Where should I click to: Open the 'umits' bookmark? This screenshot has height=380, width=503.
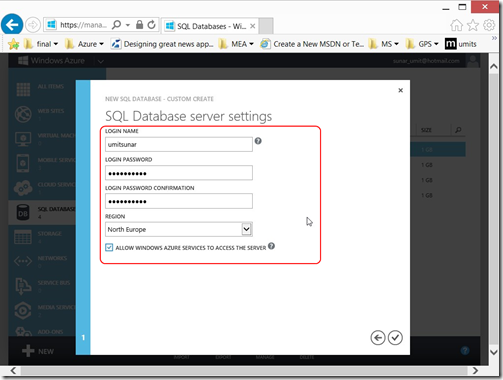tap(461, 44)
